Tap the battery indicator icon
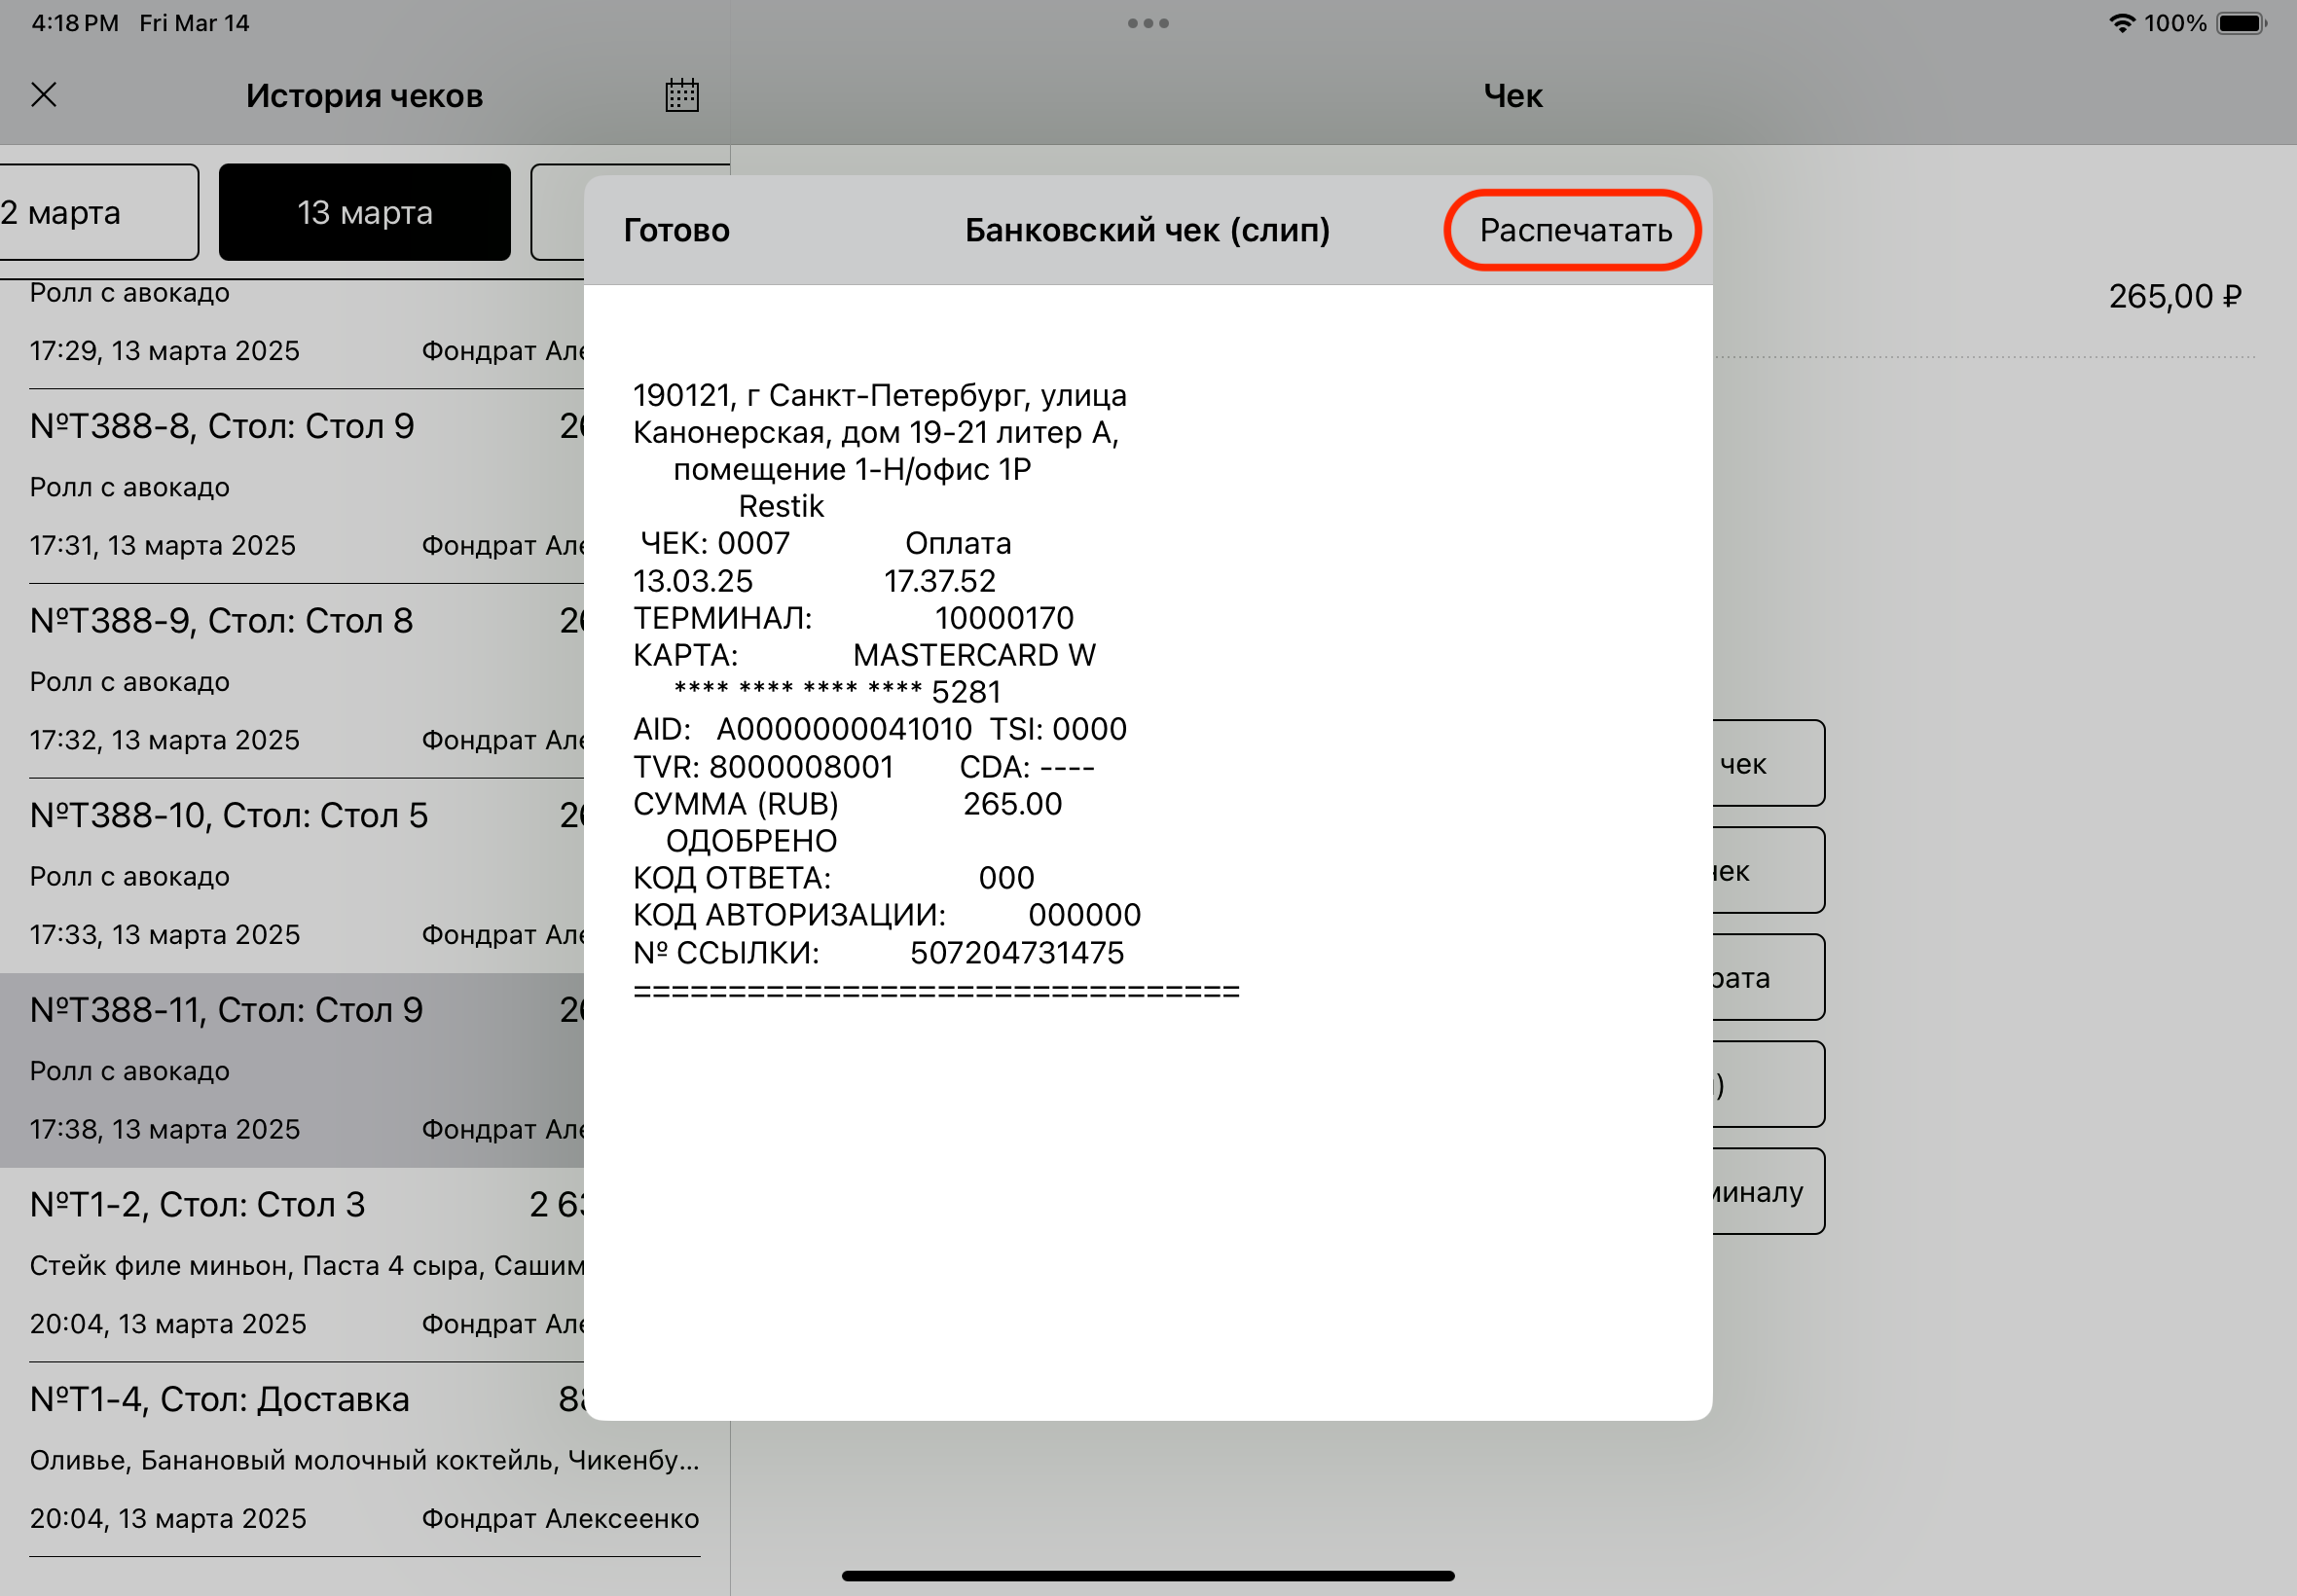 [x=2240, y=23]
